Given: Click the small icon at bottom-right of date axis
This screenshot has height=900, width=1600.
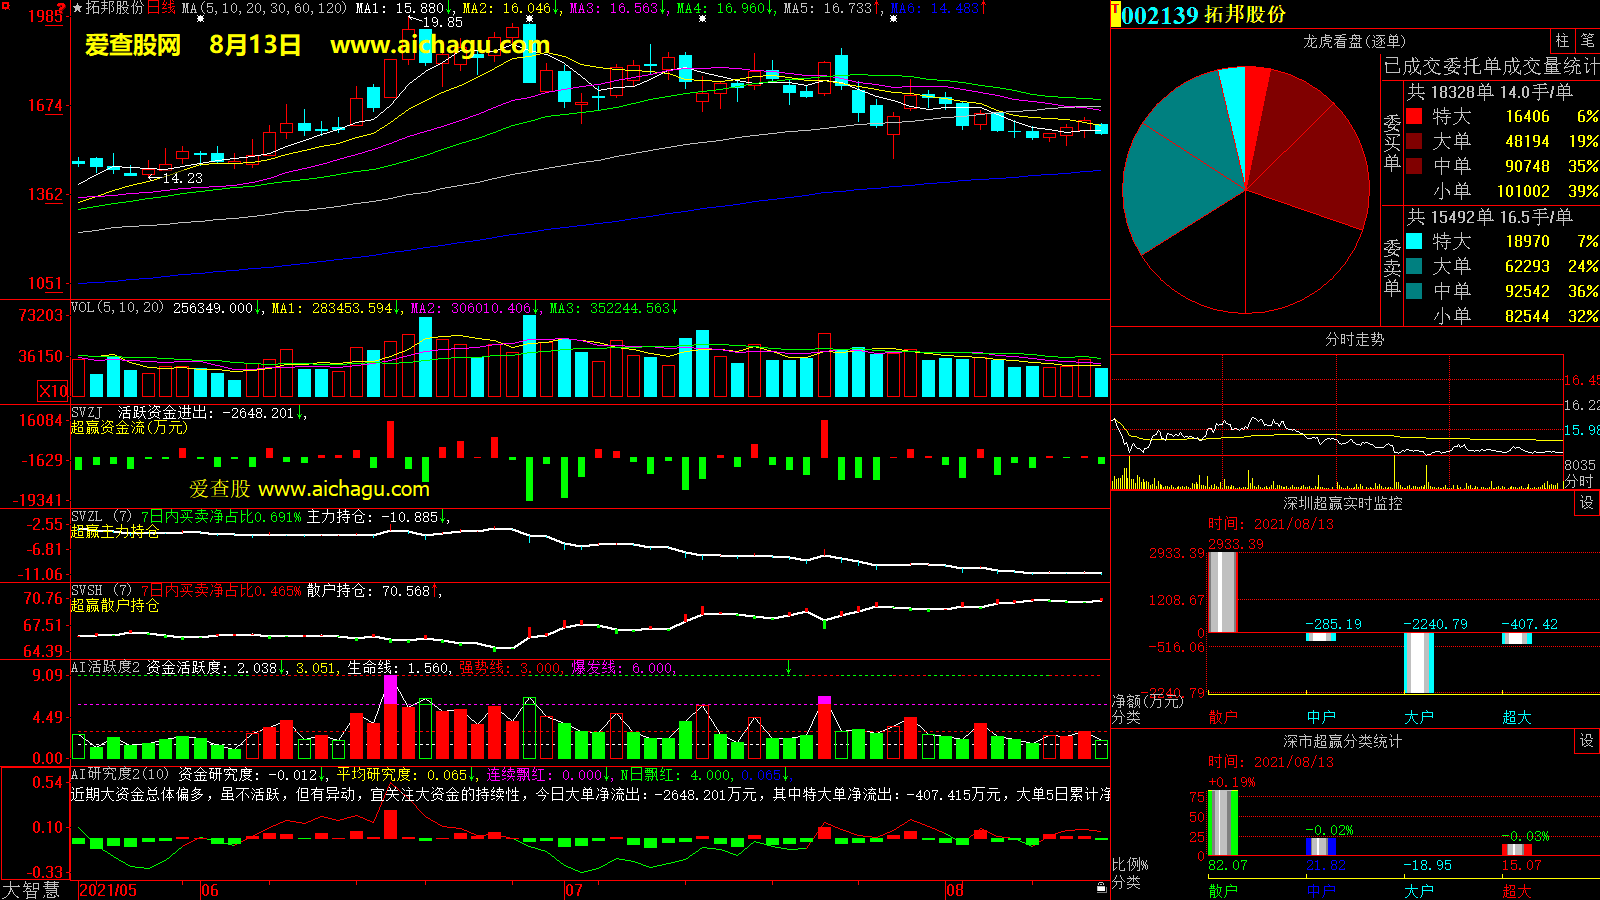Looking at the screenshot, I should coord(1101,887).
